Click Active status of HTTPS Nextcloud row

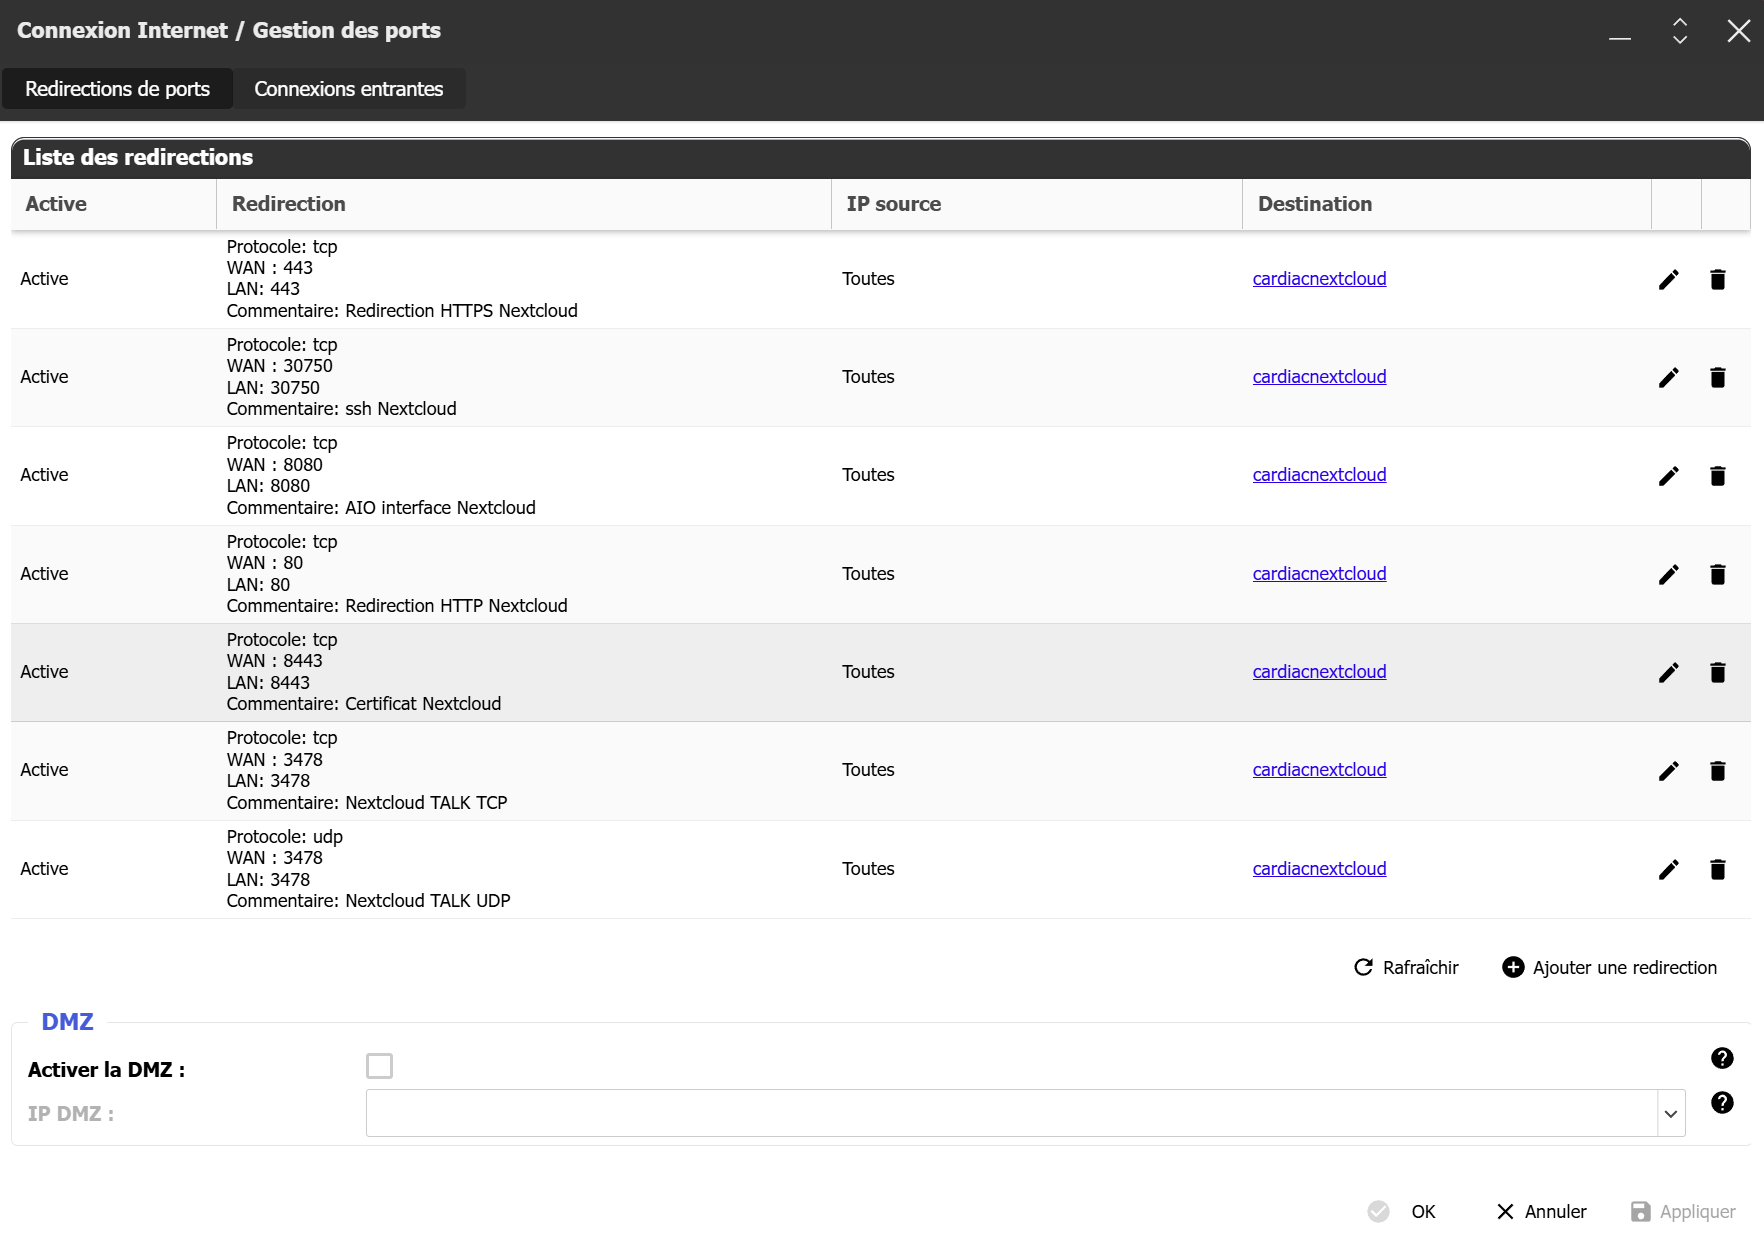click(44, 279)
